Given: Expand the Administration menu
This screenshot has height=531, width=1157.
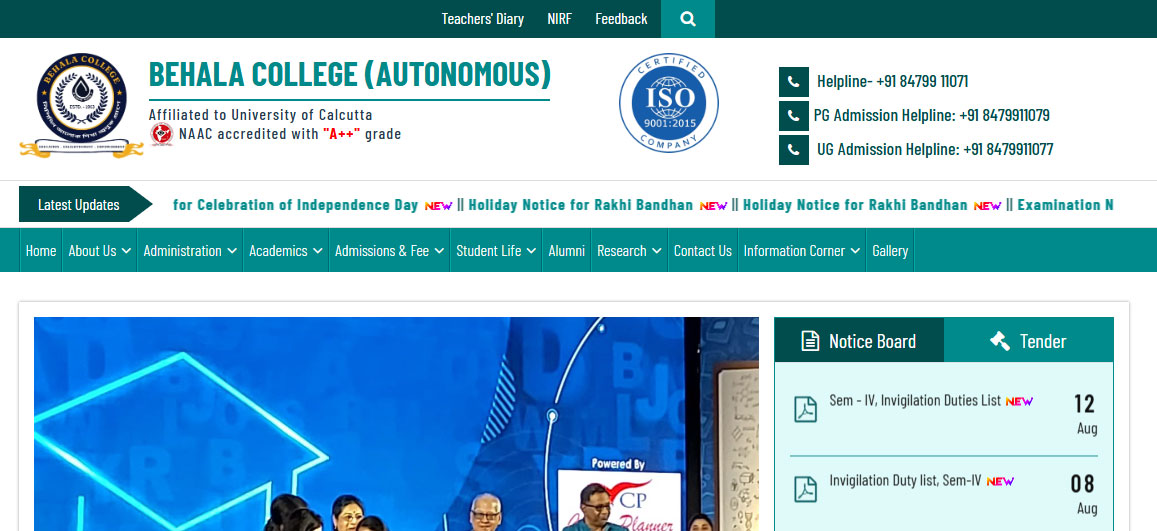Looking at the screenshot, I should [190, 251].
